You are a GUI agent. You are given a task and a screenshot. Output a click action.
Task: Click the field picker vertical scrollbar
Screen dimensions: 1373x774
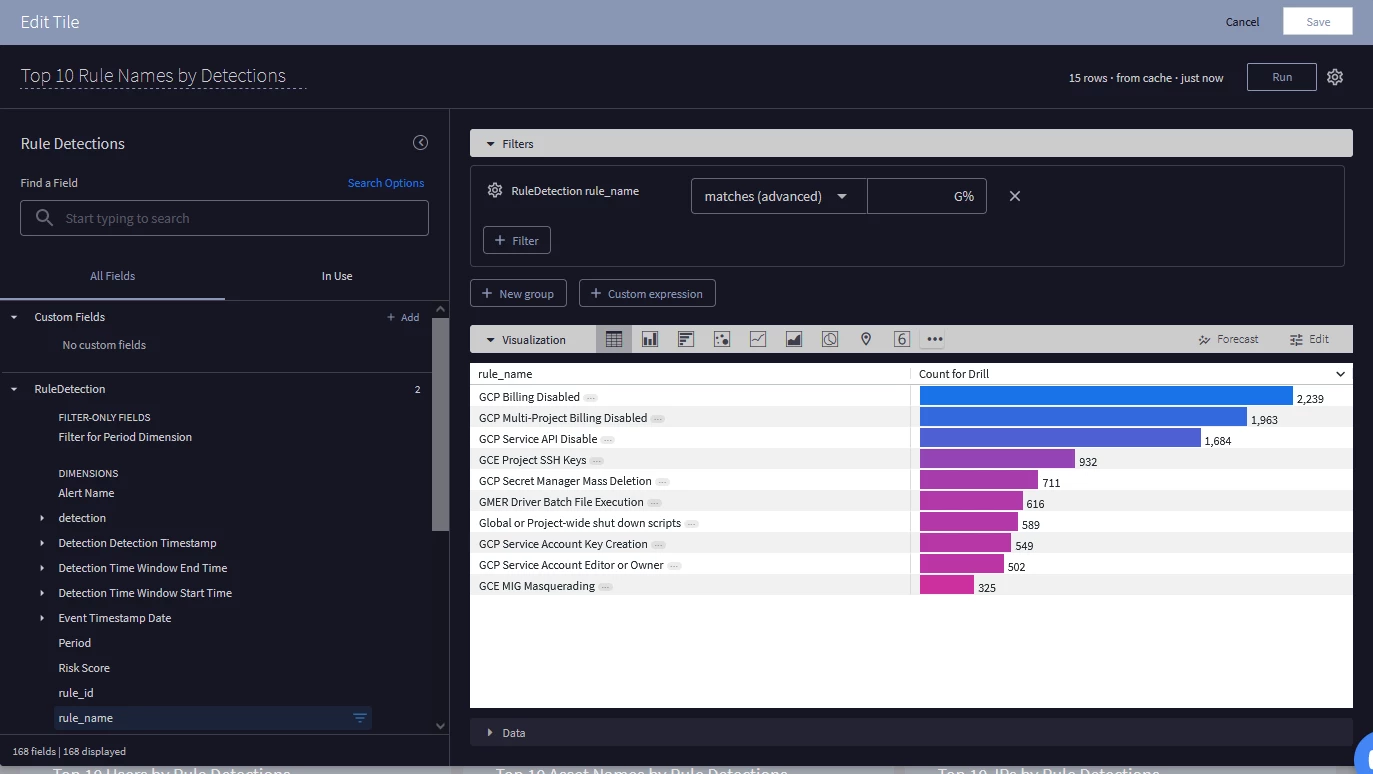(441, 424)
